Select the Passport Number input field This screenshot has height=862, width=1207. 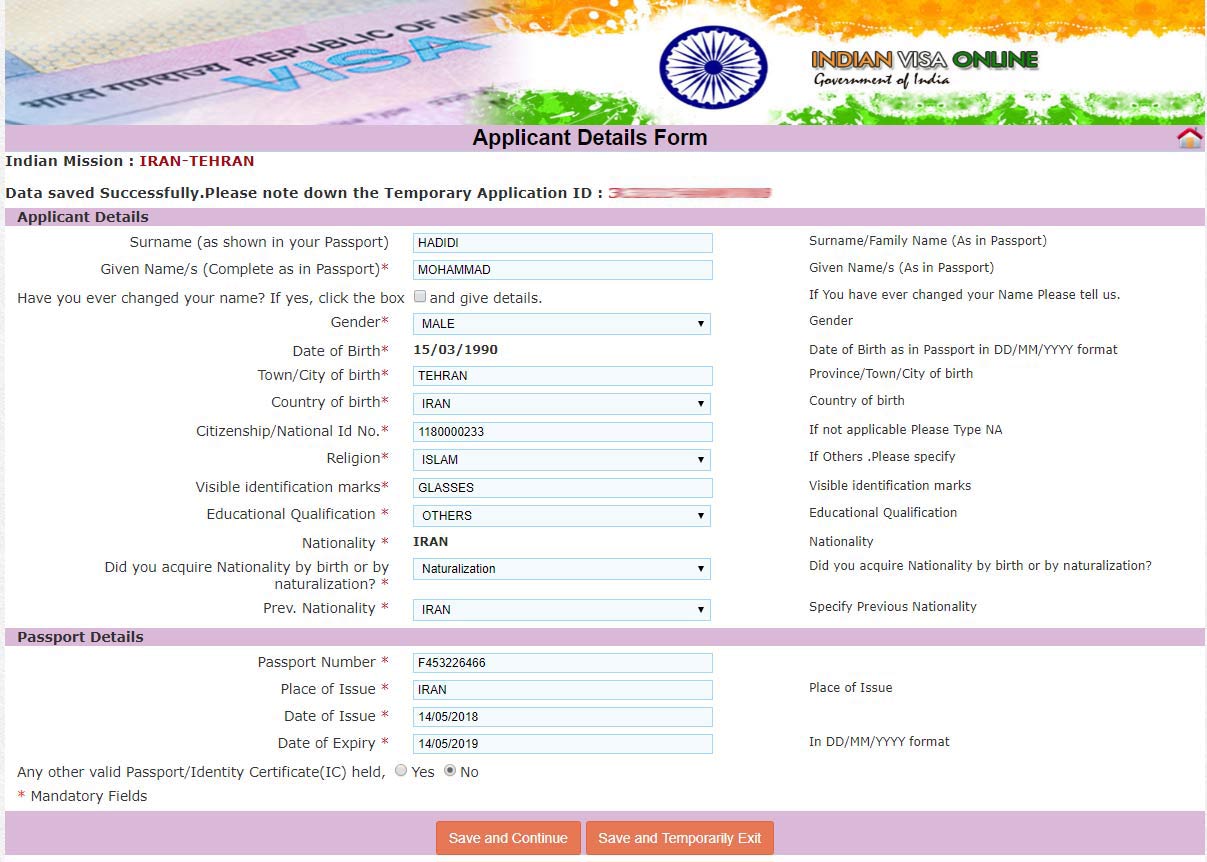[x=562, y=663]
